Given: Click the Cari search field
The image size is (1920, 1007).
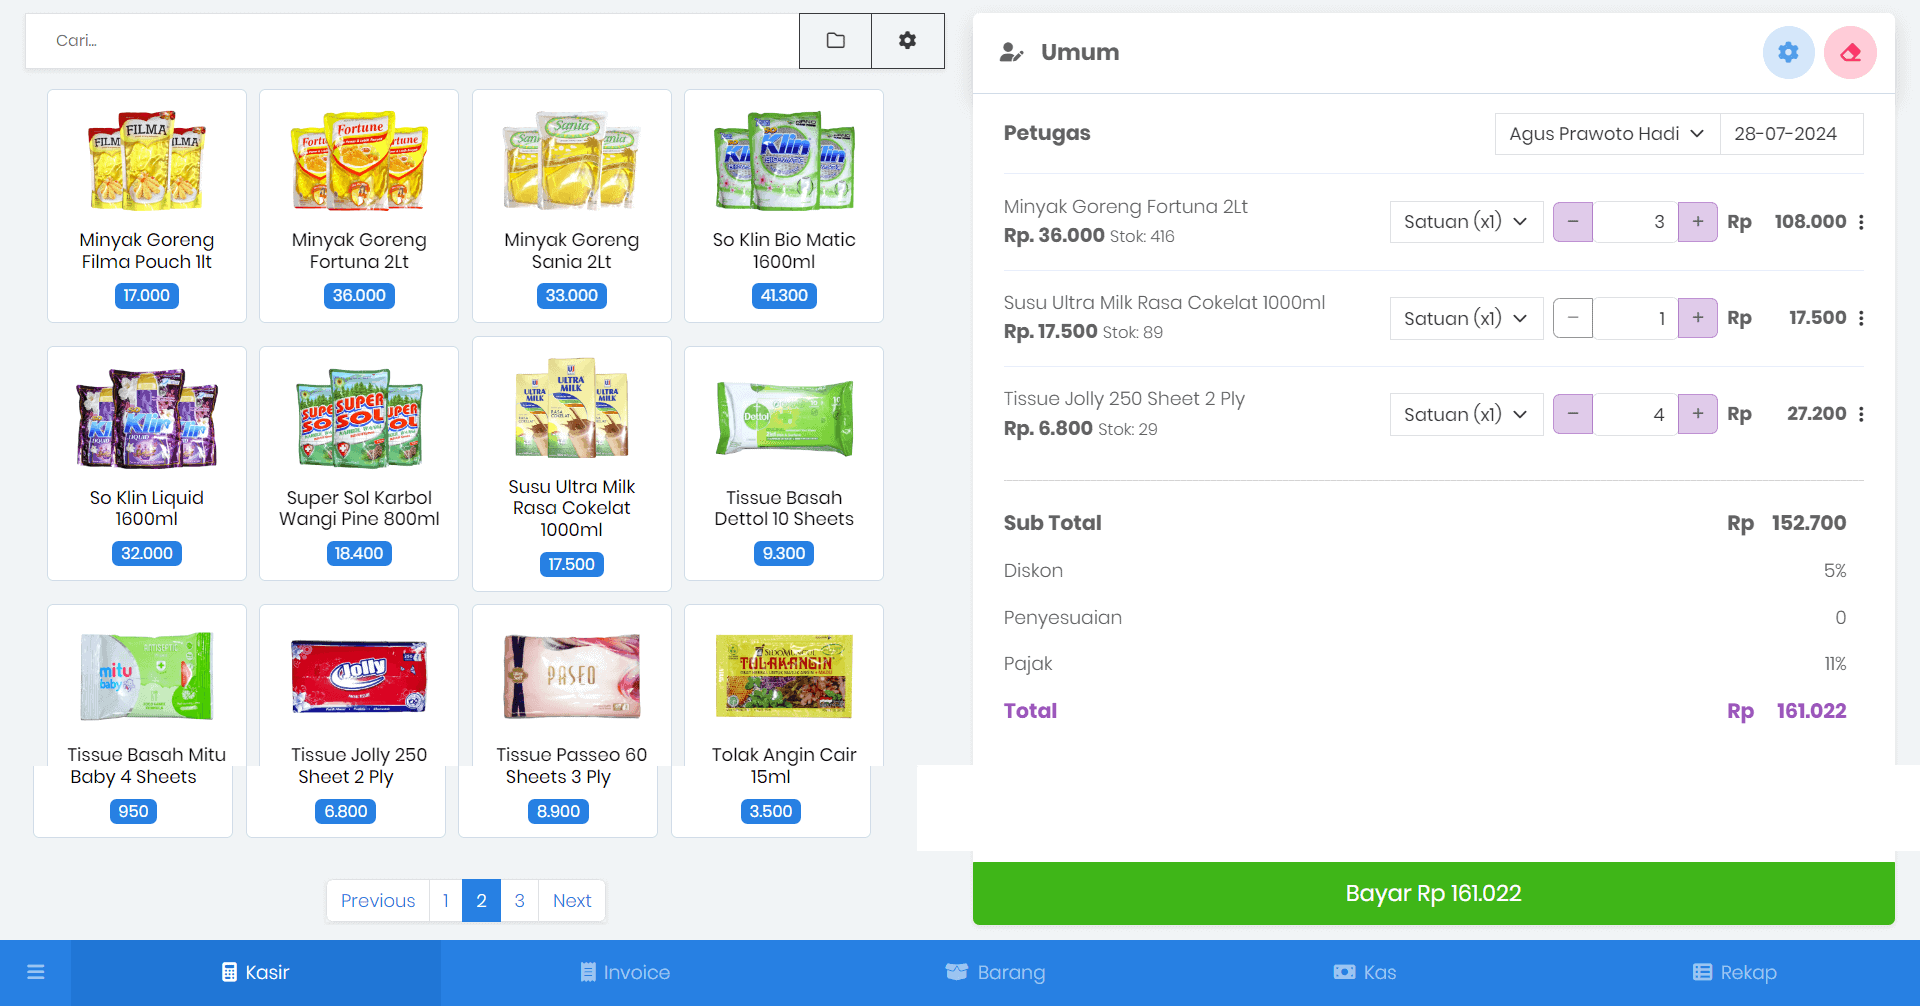Looking at the screenshot, I should (412, 41).
